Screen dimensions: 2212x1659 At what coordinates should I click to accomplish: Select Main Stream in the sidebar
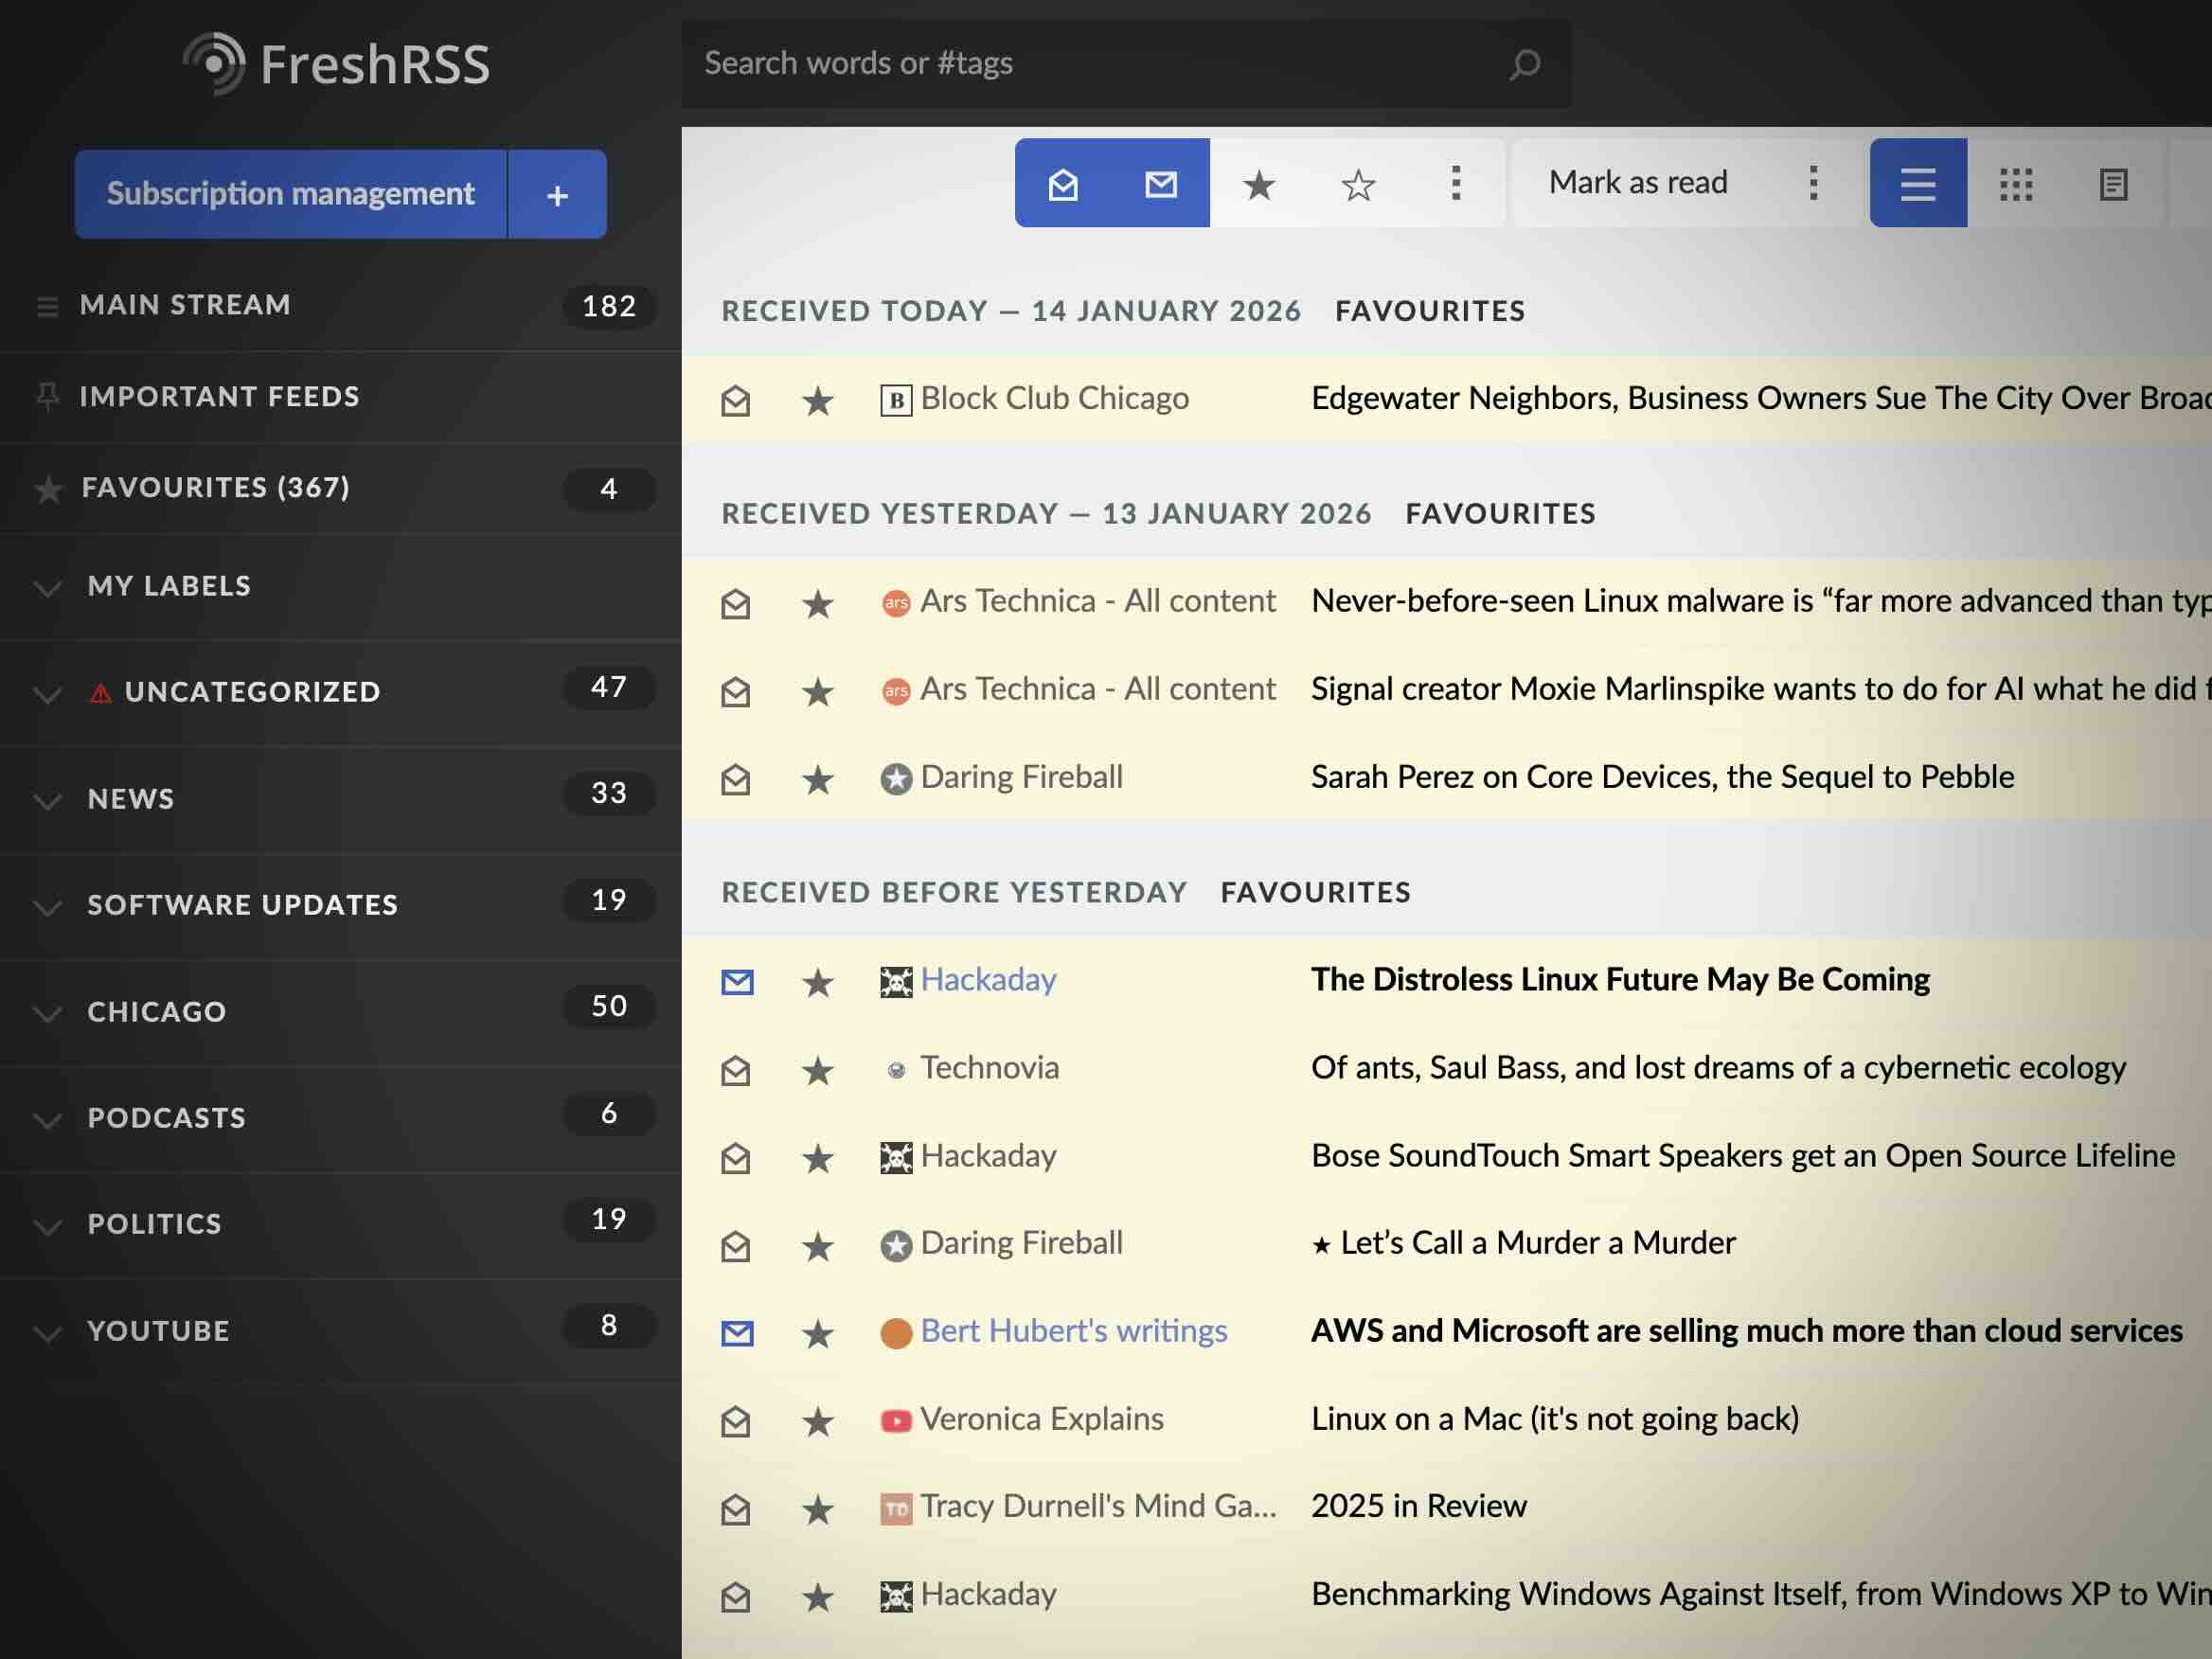185,305
